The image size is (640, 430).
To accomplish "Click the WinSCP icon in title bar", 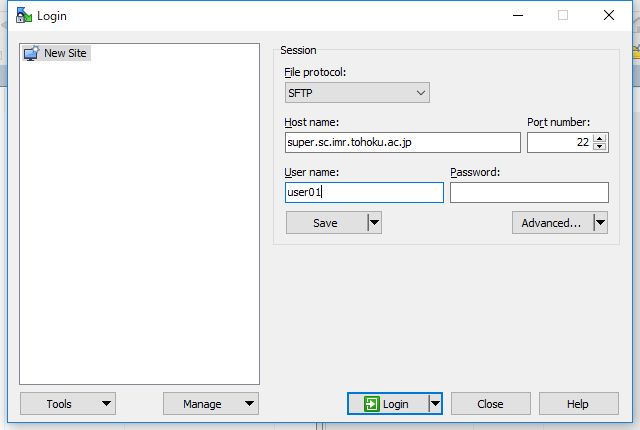I will (x=24, y=16).
